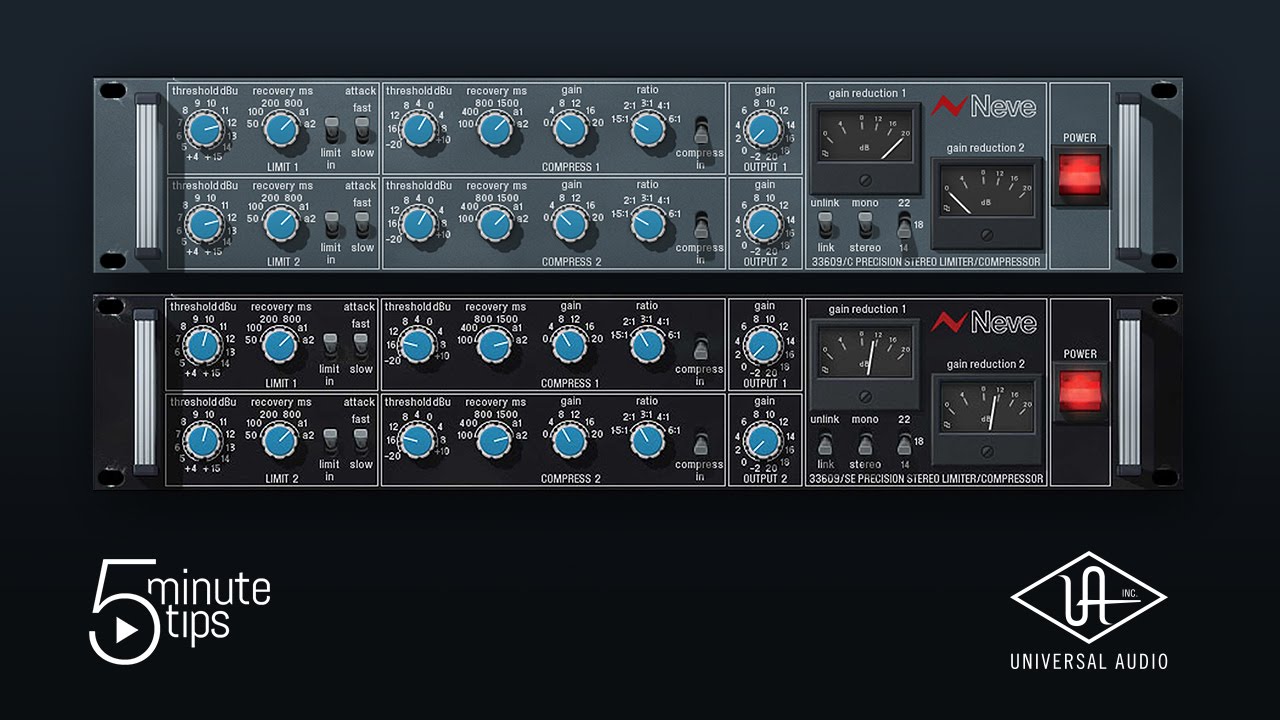1280x720 pixels.
Task: Click red POWER button on grey 33609/C unit
Action: [1081, 174]
